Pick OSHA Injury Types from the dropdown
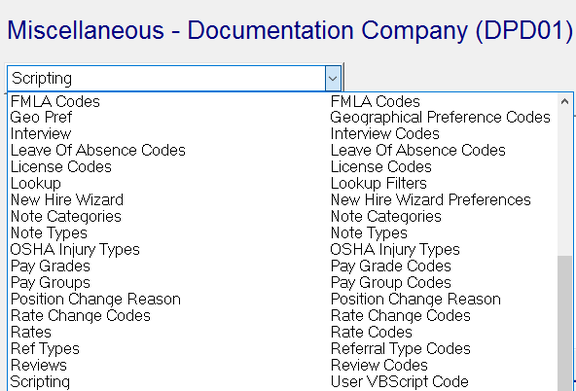This screenshot has height=391, width=576. click(282, 250)
